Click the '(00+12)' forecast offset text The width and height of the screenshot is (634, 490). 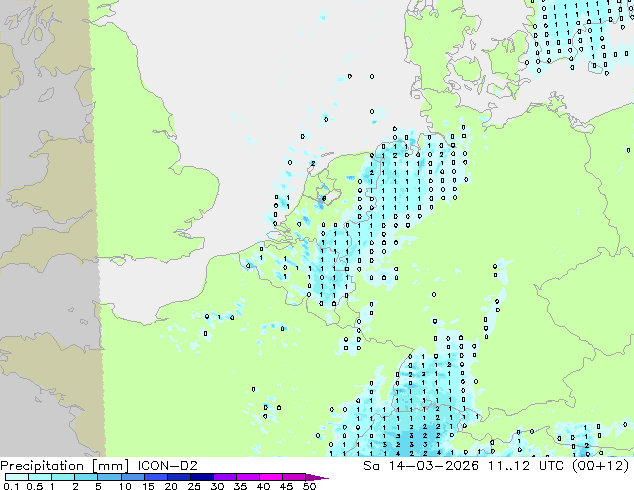[x=601, y=466]
